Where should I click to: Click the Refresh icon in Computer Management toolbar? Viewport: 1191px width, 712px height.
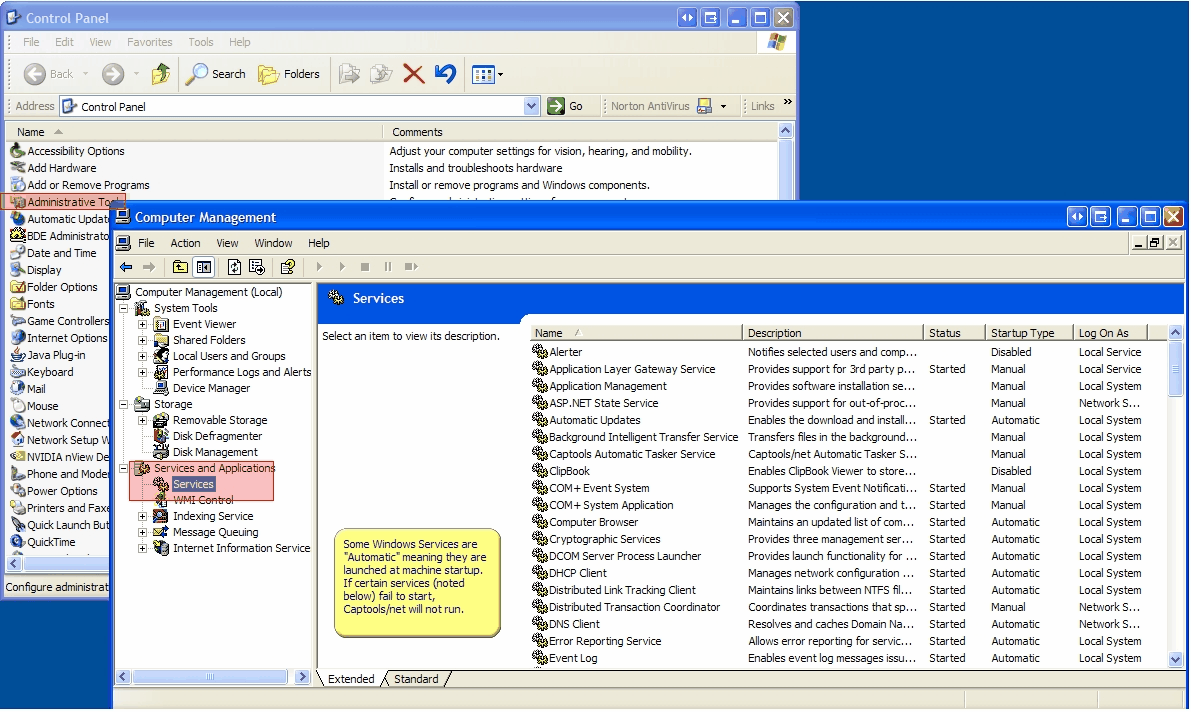coord(235,266)
